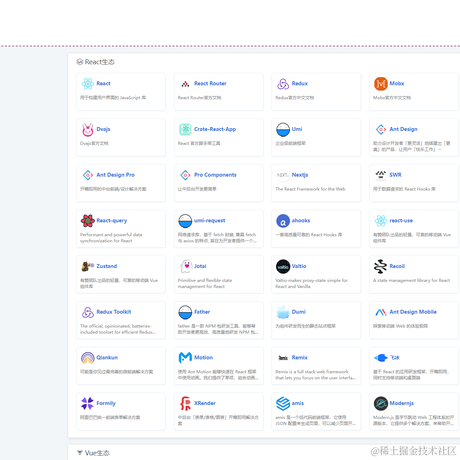Select the Ant Design title link

pos(403,129)
